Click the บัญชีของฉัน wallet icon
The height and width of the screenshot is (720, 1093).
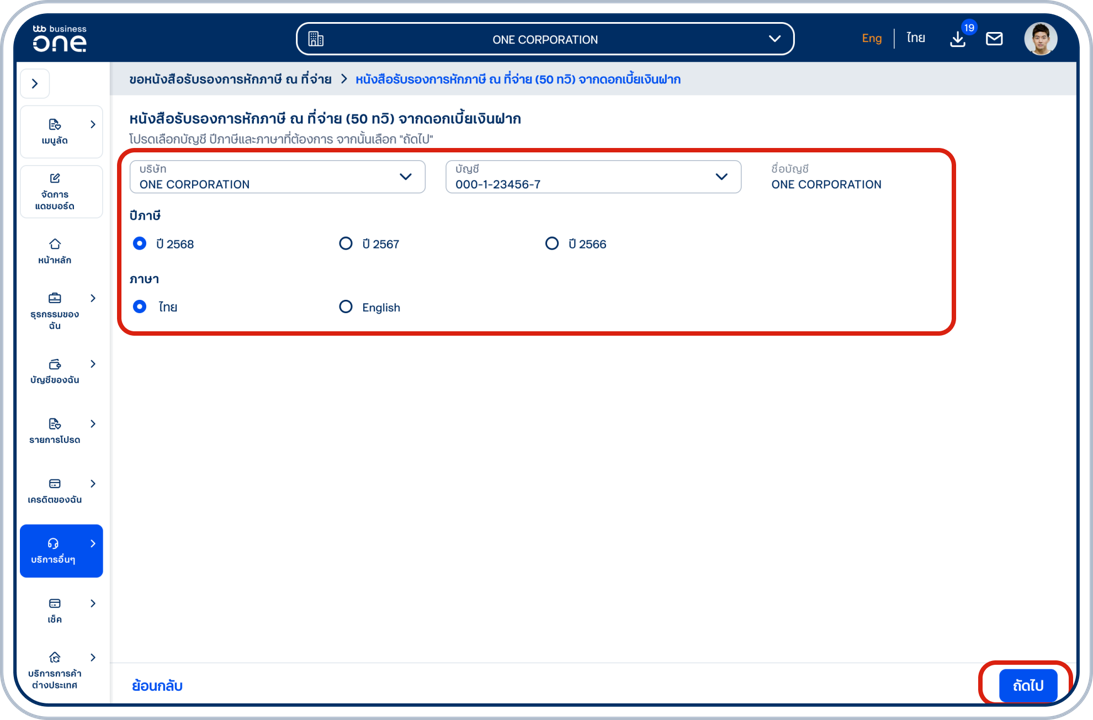[54, 364]
